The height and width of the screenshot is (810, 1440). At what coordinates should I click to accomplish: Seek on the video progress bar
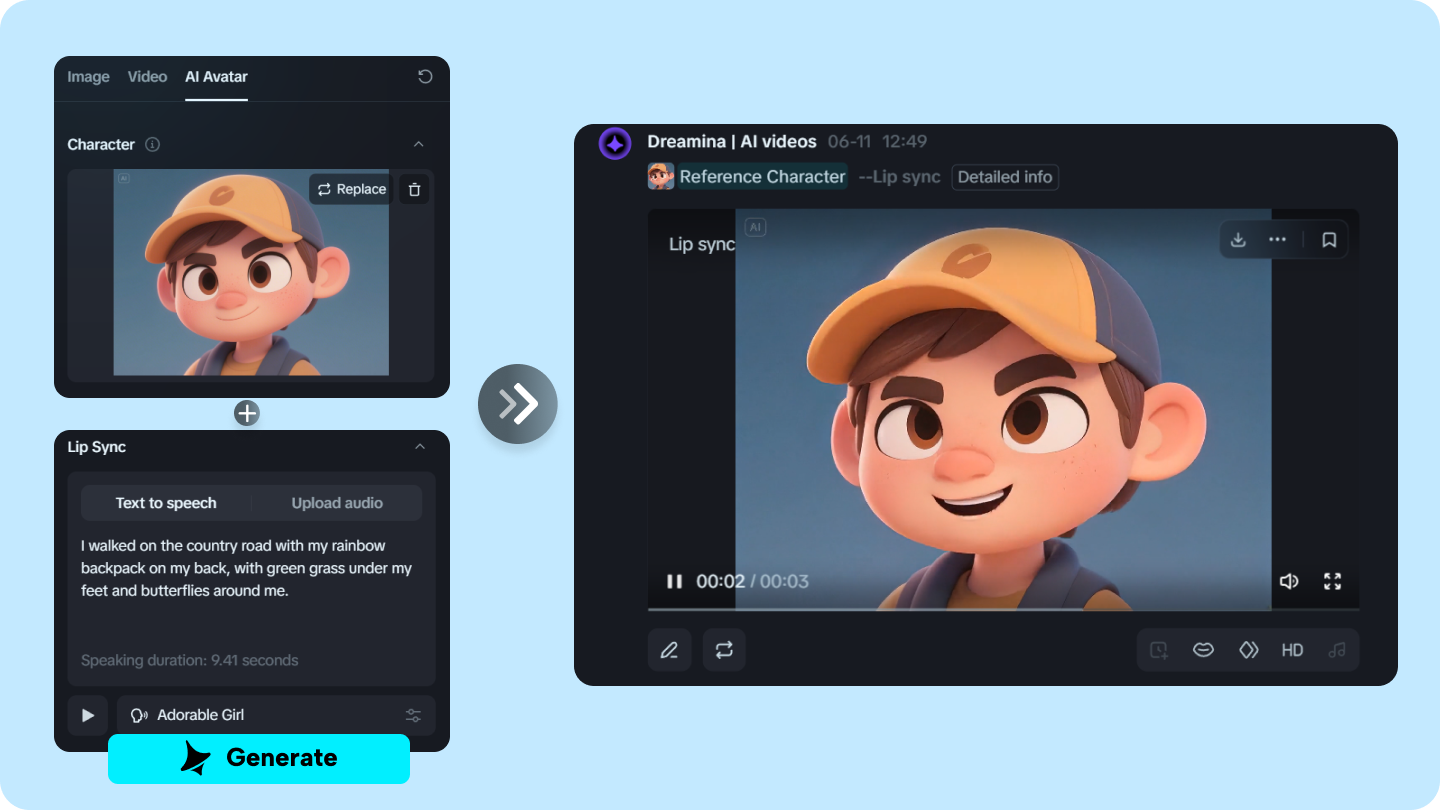pyautogui.click(x=1003, y=608)
